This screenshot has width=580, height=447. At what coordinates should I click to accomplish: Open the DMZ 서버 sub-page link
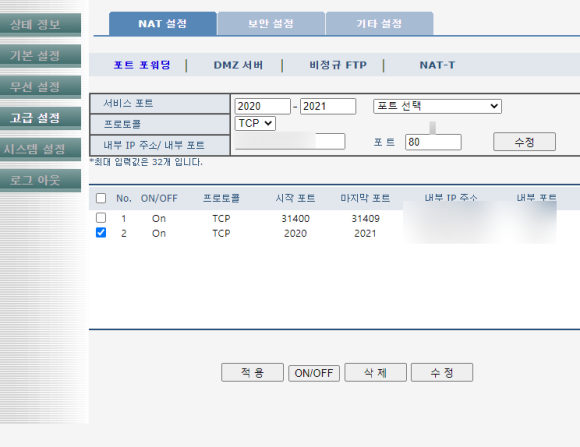[238, 65]
